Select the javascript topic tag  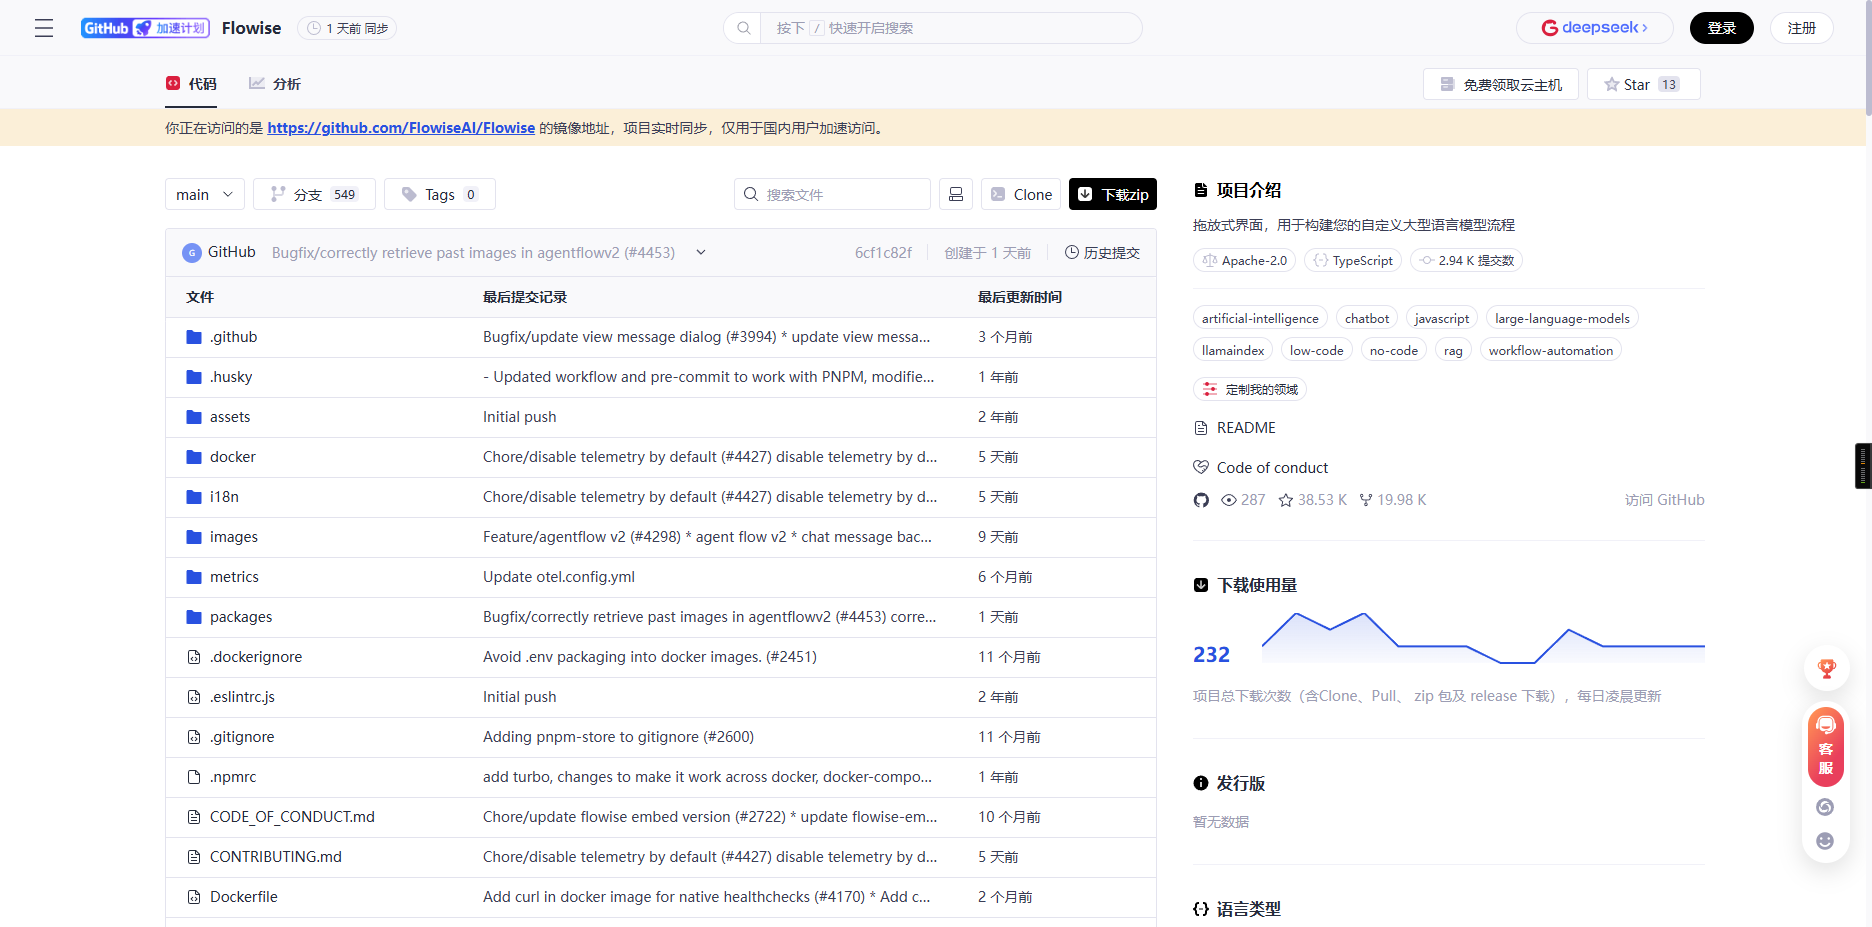pos(1442,318)
